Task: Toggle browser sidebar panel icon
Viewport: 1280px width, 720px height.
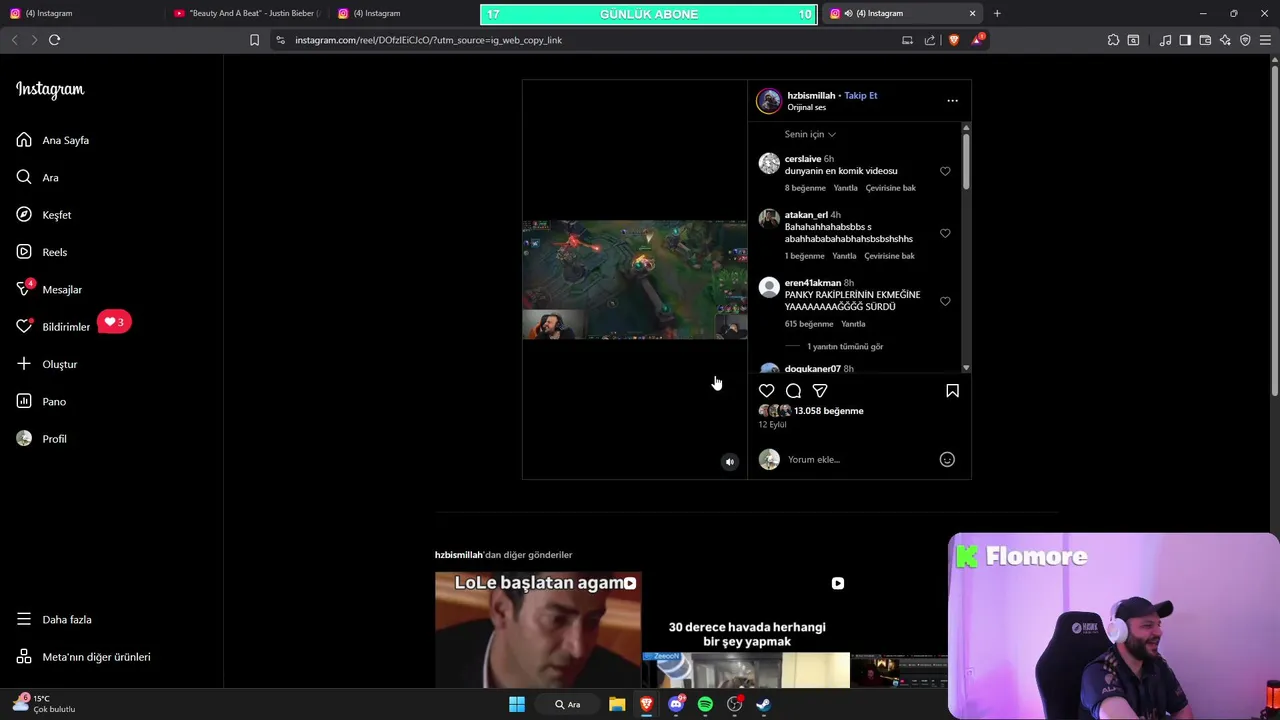Action: pos(1185,40)
